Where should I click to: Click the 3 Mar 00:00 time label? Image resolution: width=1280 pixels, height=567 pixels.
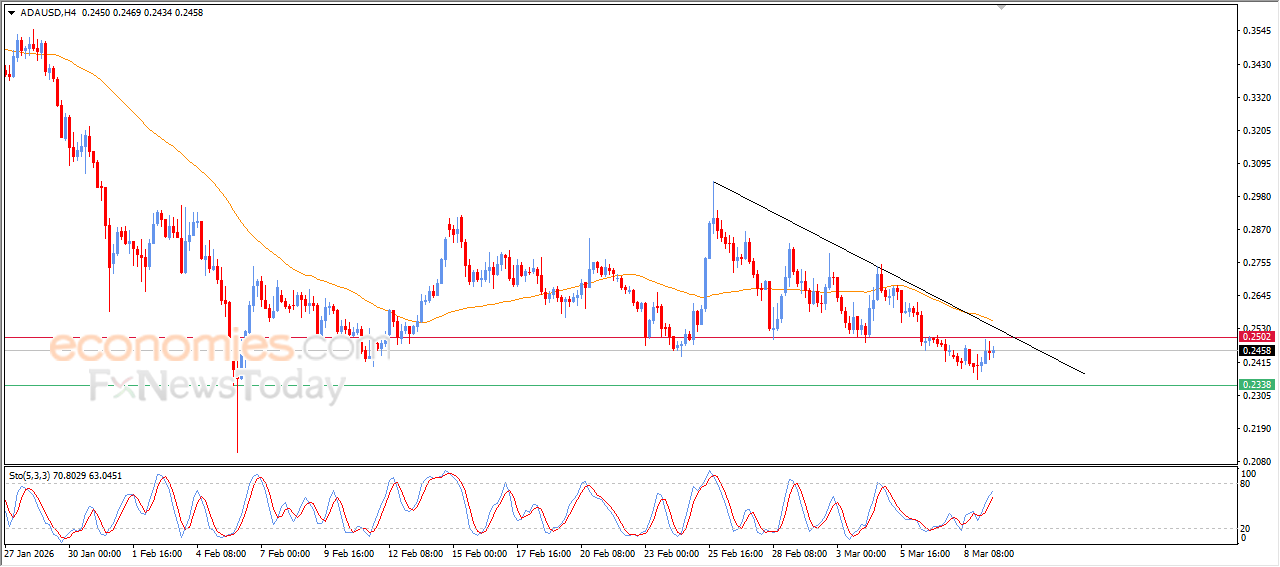(860, 553)
